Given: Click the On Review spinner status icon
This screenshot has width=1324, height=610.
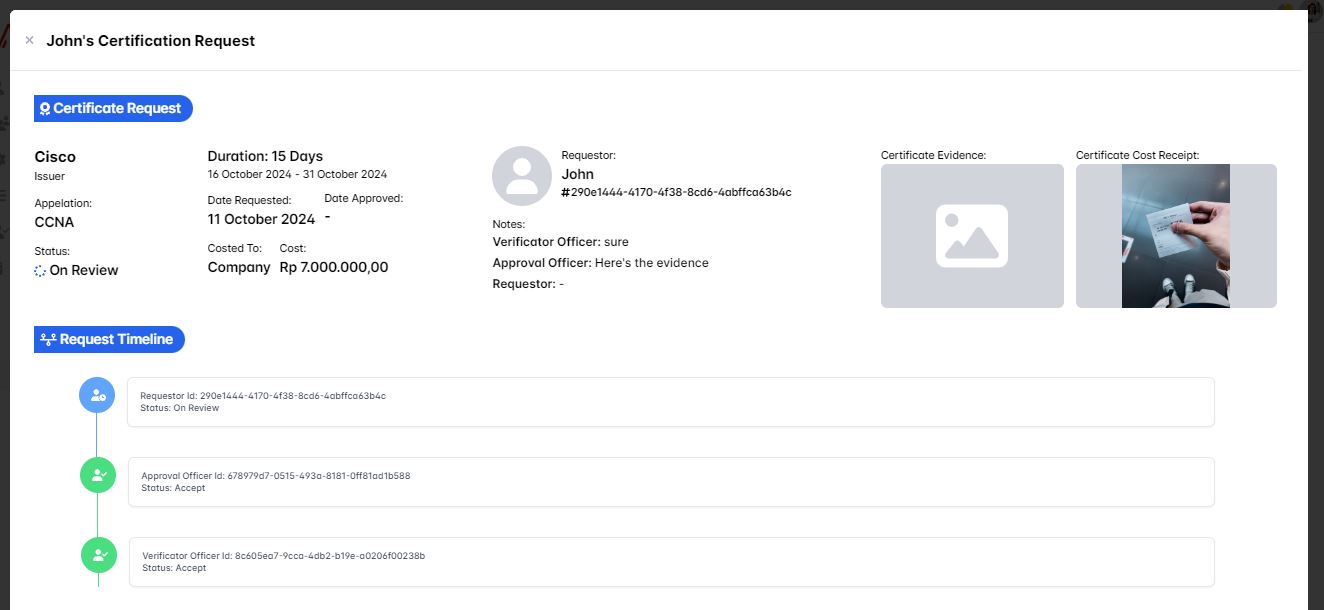Looking at the screenshot, I should (40, 271).
